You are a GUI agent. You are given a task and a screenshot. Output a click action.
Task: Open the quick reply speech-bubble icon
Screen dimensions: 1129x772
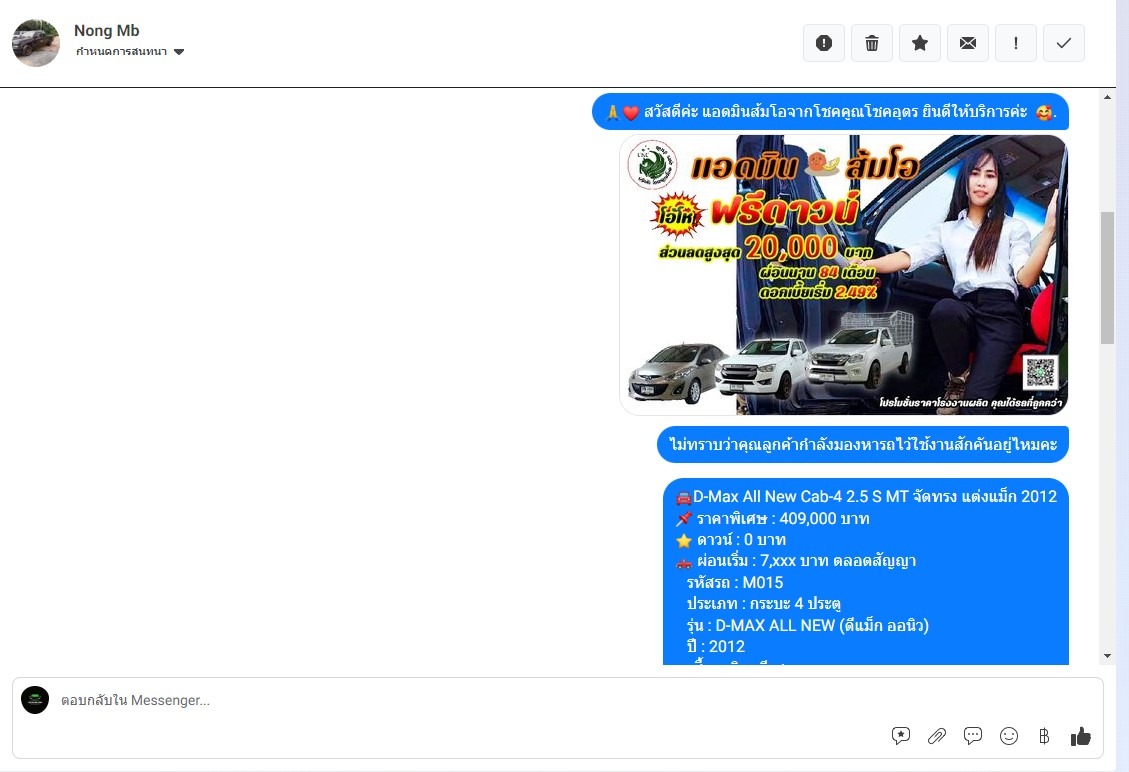(973, 736)
